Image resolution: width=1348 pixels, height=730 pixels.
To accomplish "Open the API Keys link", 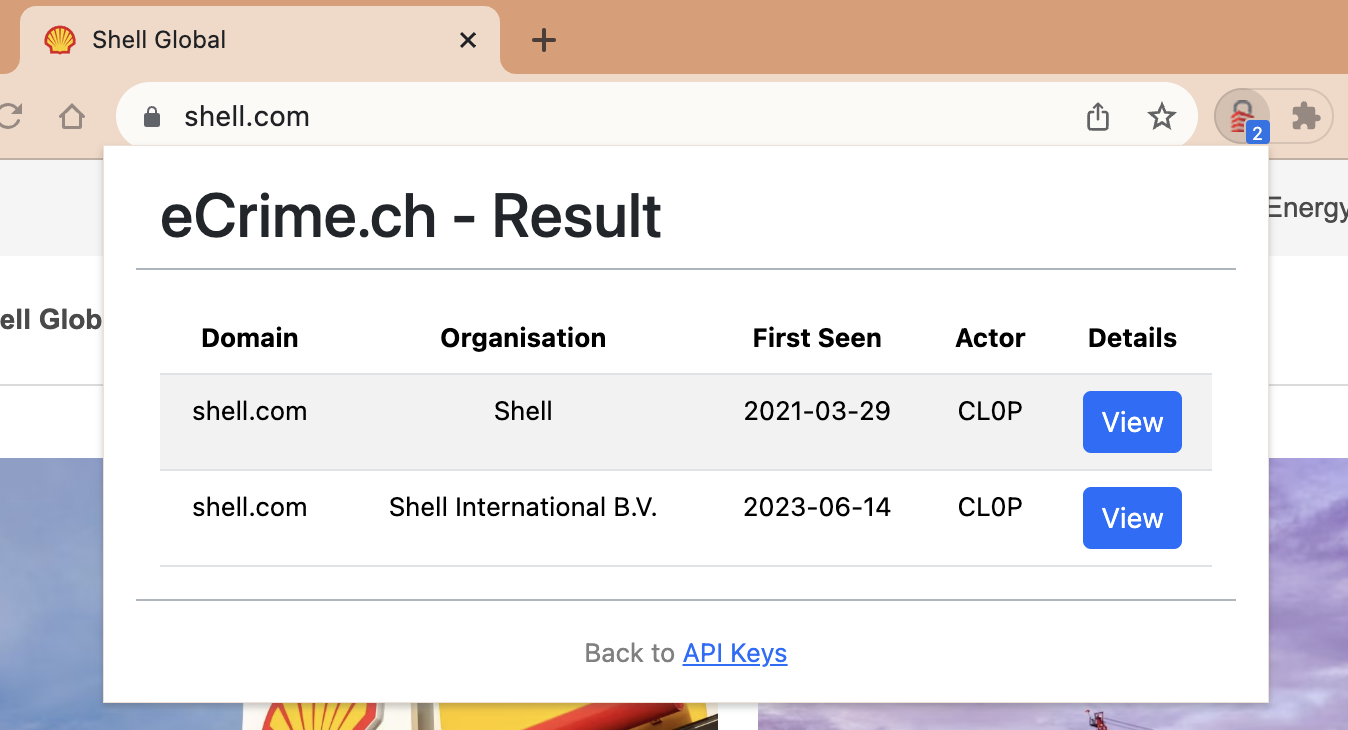I will coord(735,653).
